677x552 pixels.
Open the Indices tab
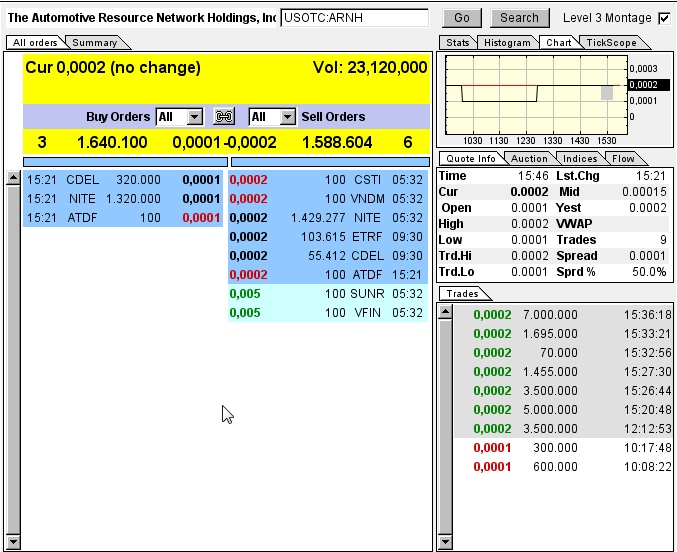pos(580,159)
